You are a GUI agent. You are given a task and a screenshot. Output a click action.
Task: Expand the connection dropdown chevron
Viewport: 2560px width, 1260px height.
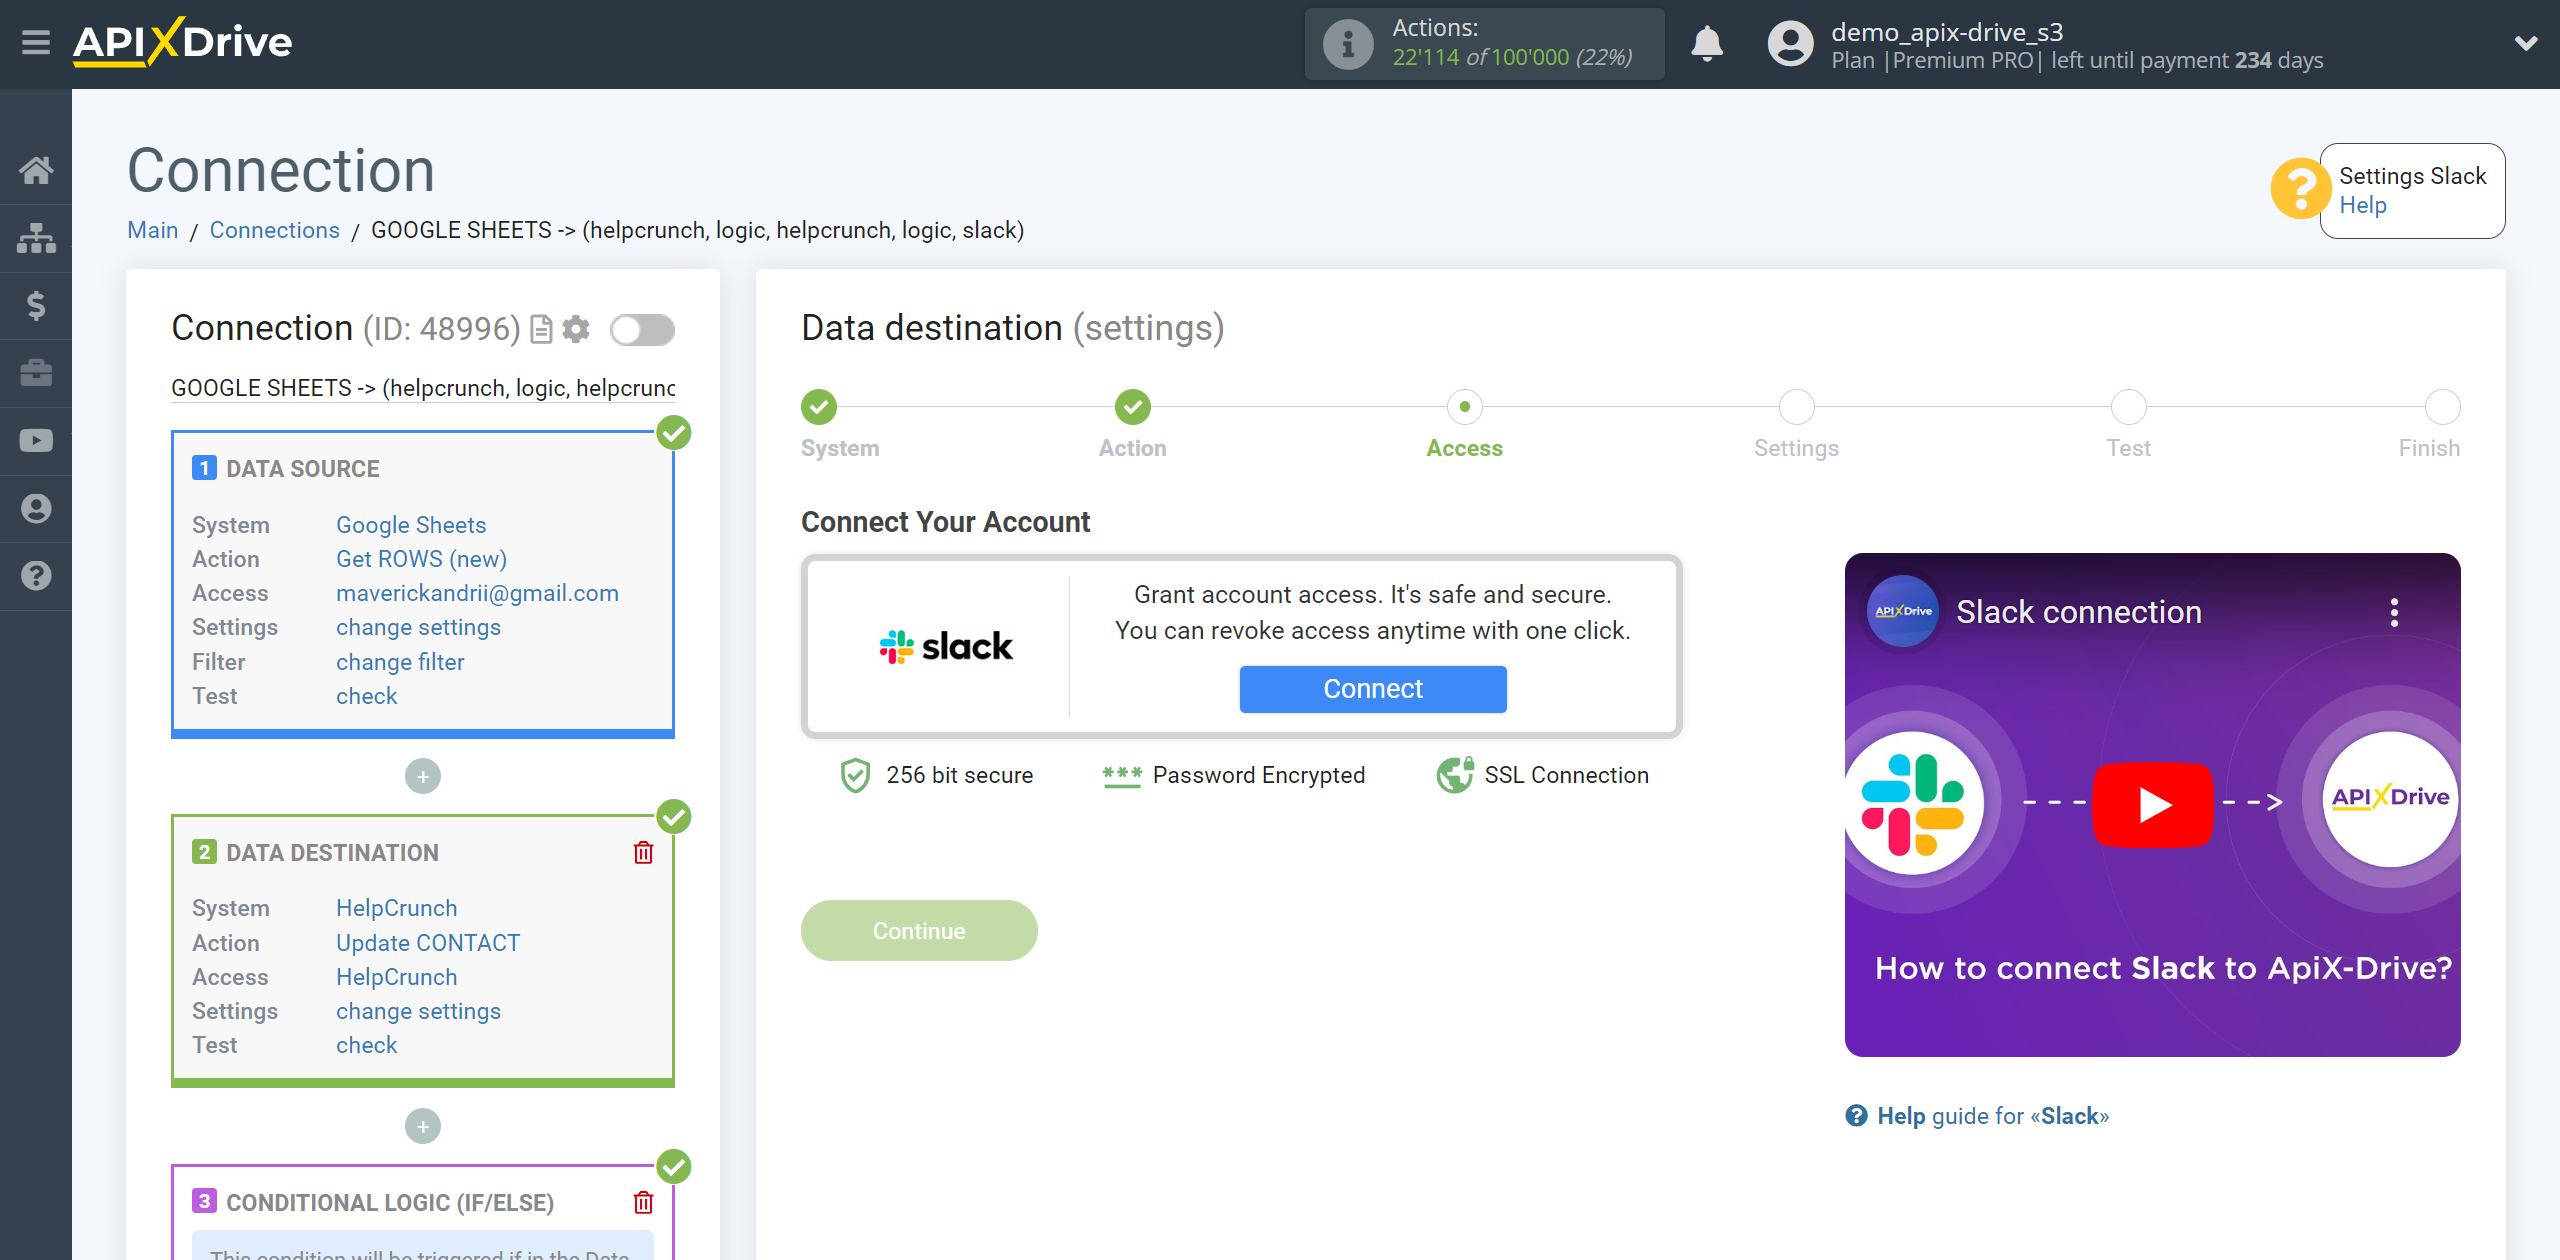(2526, 44)
